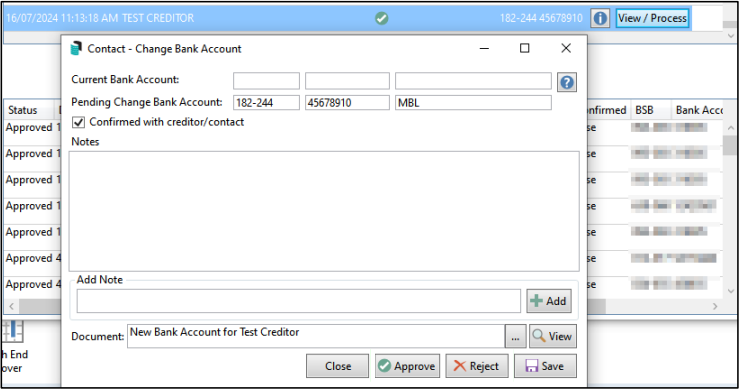Screen dimensions: 740x390
Task: Browse for document with ellipsis button
Action: click(x=515, y=337)
